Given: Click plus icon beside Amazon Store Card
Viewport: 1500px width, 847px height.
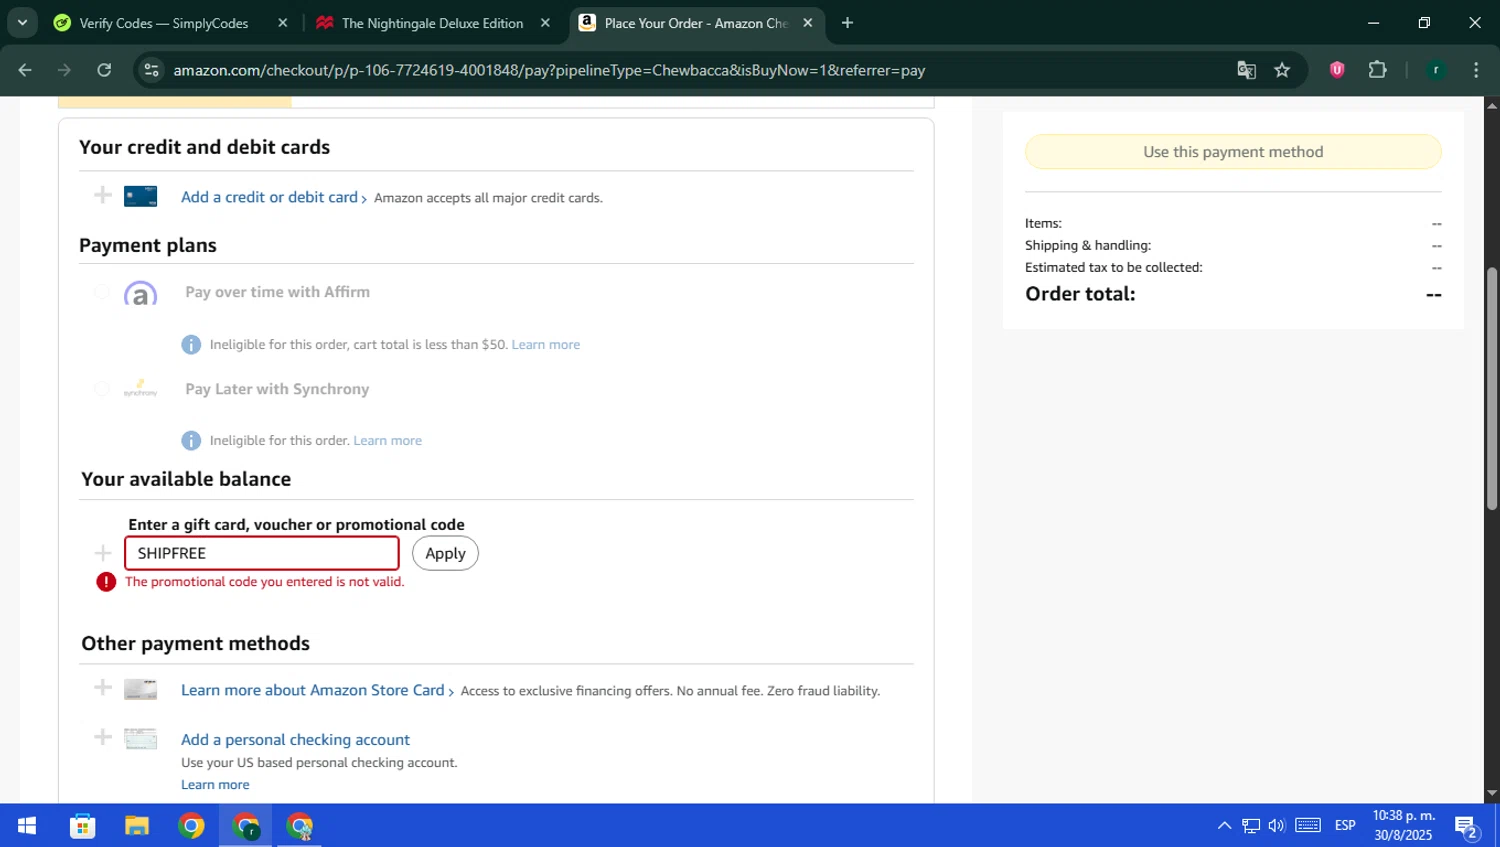Looking at the screenshot, I should (102, 687).
